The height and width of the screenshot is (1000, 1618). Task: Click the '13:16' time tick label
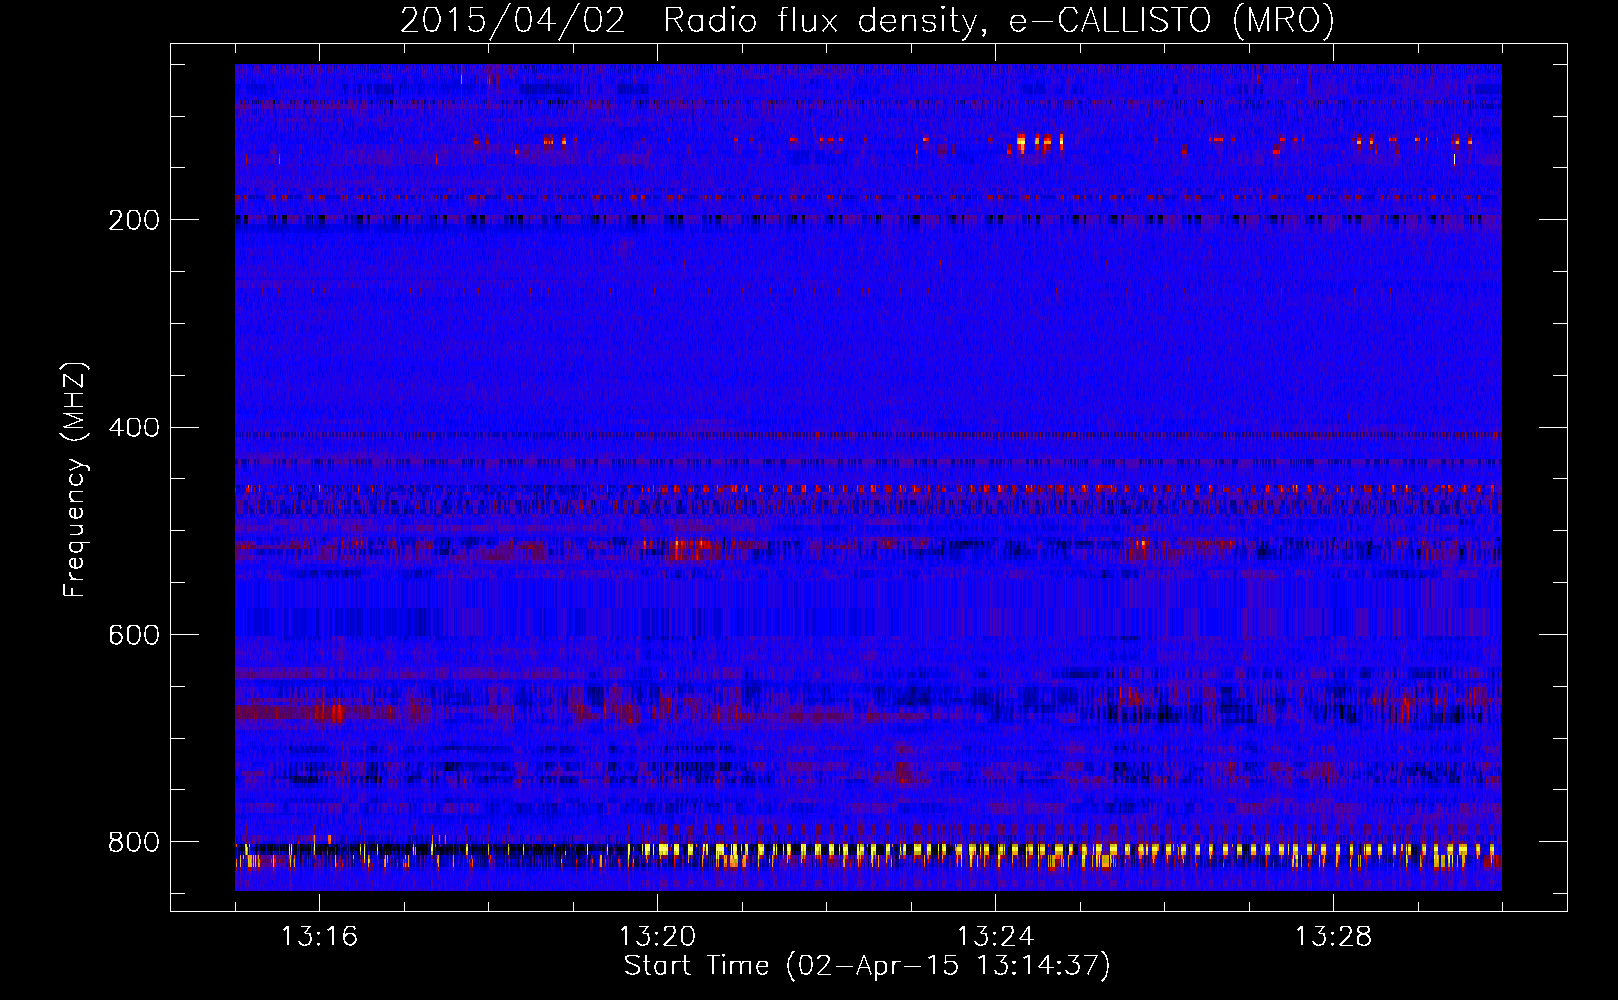(x=319, y=936)
